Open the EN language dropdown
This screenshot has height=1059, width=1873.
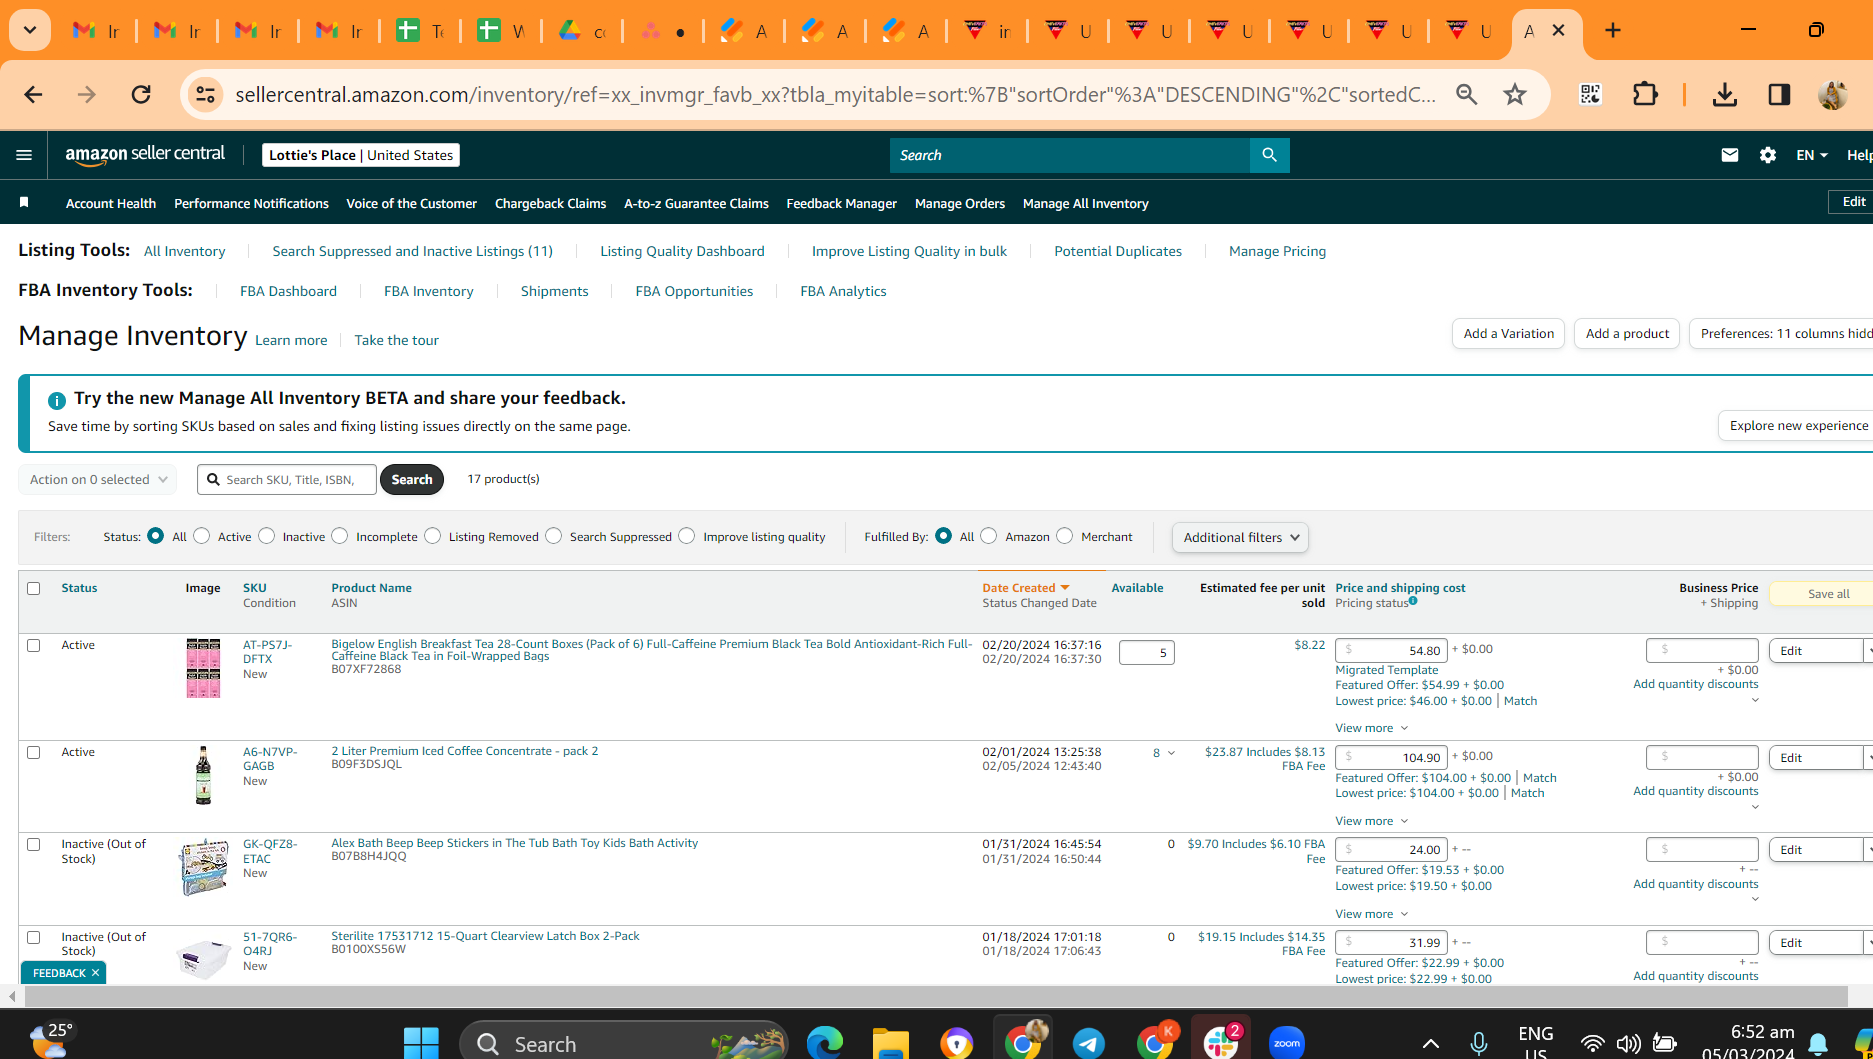click(1812, 155)
